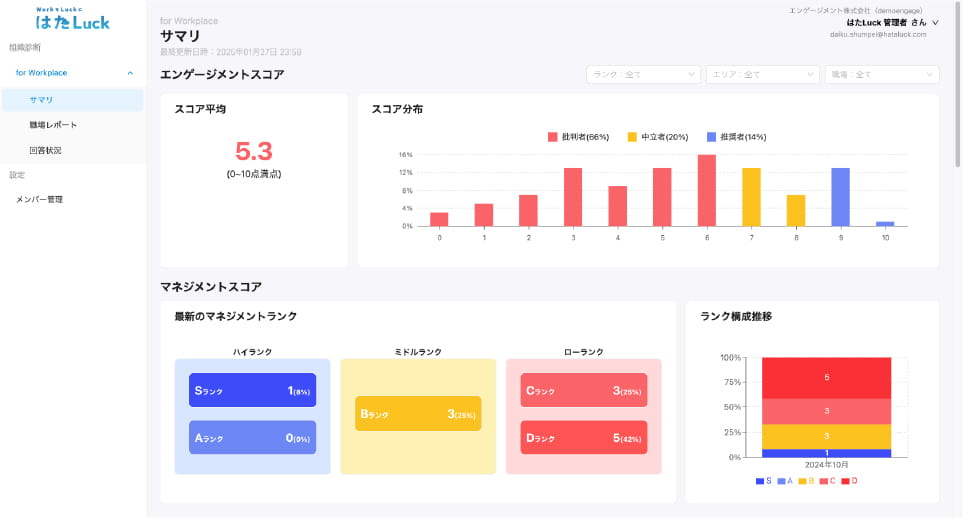Image resolution: width=962 pixels, height=518 pixels.
Task: Click the 2024年10月 axis label
Action: pyautogui.click(x=826, y=465)
